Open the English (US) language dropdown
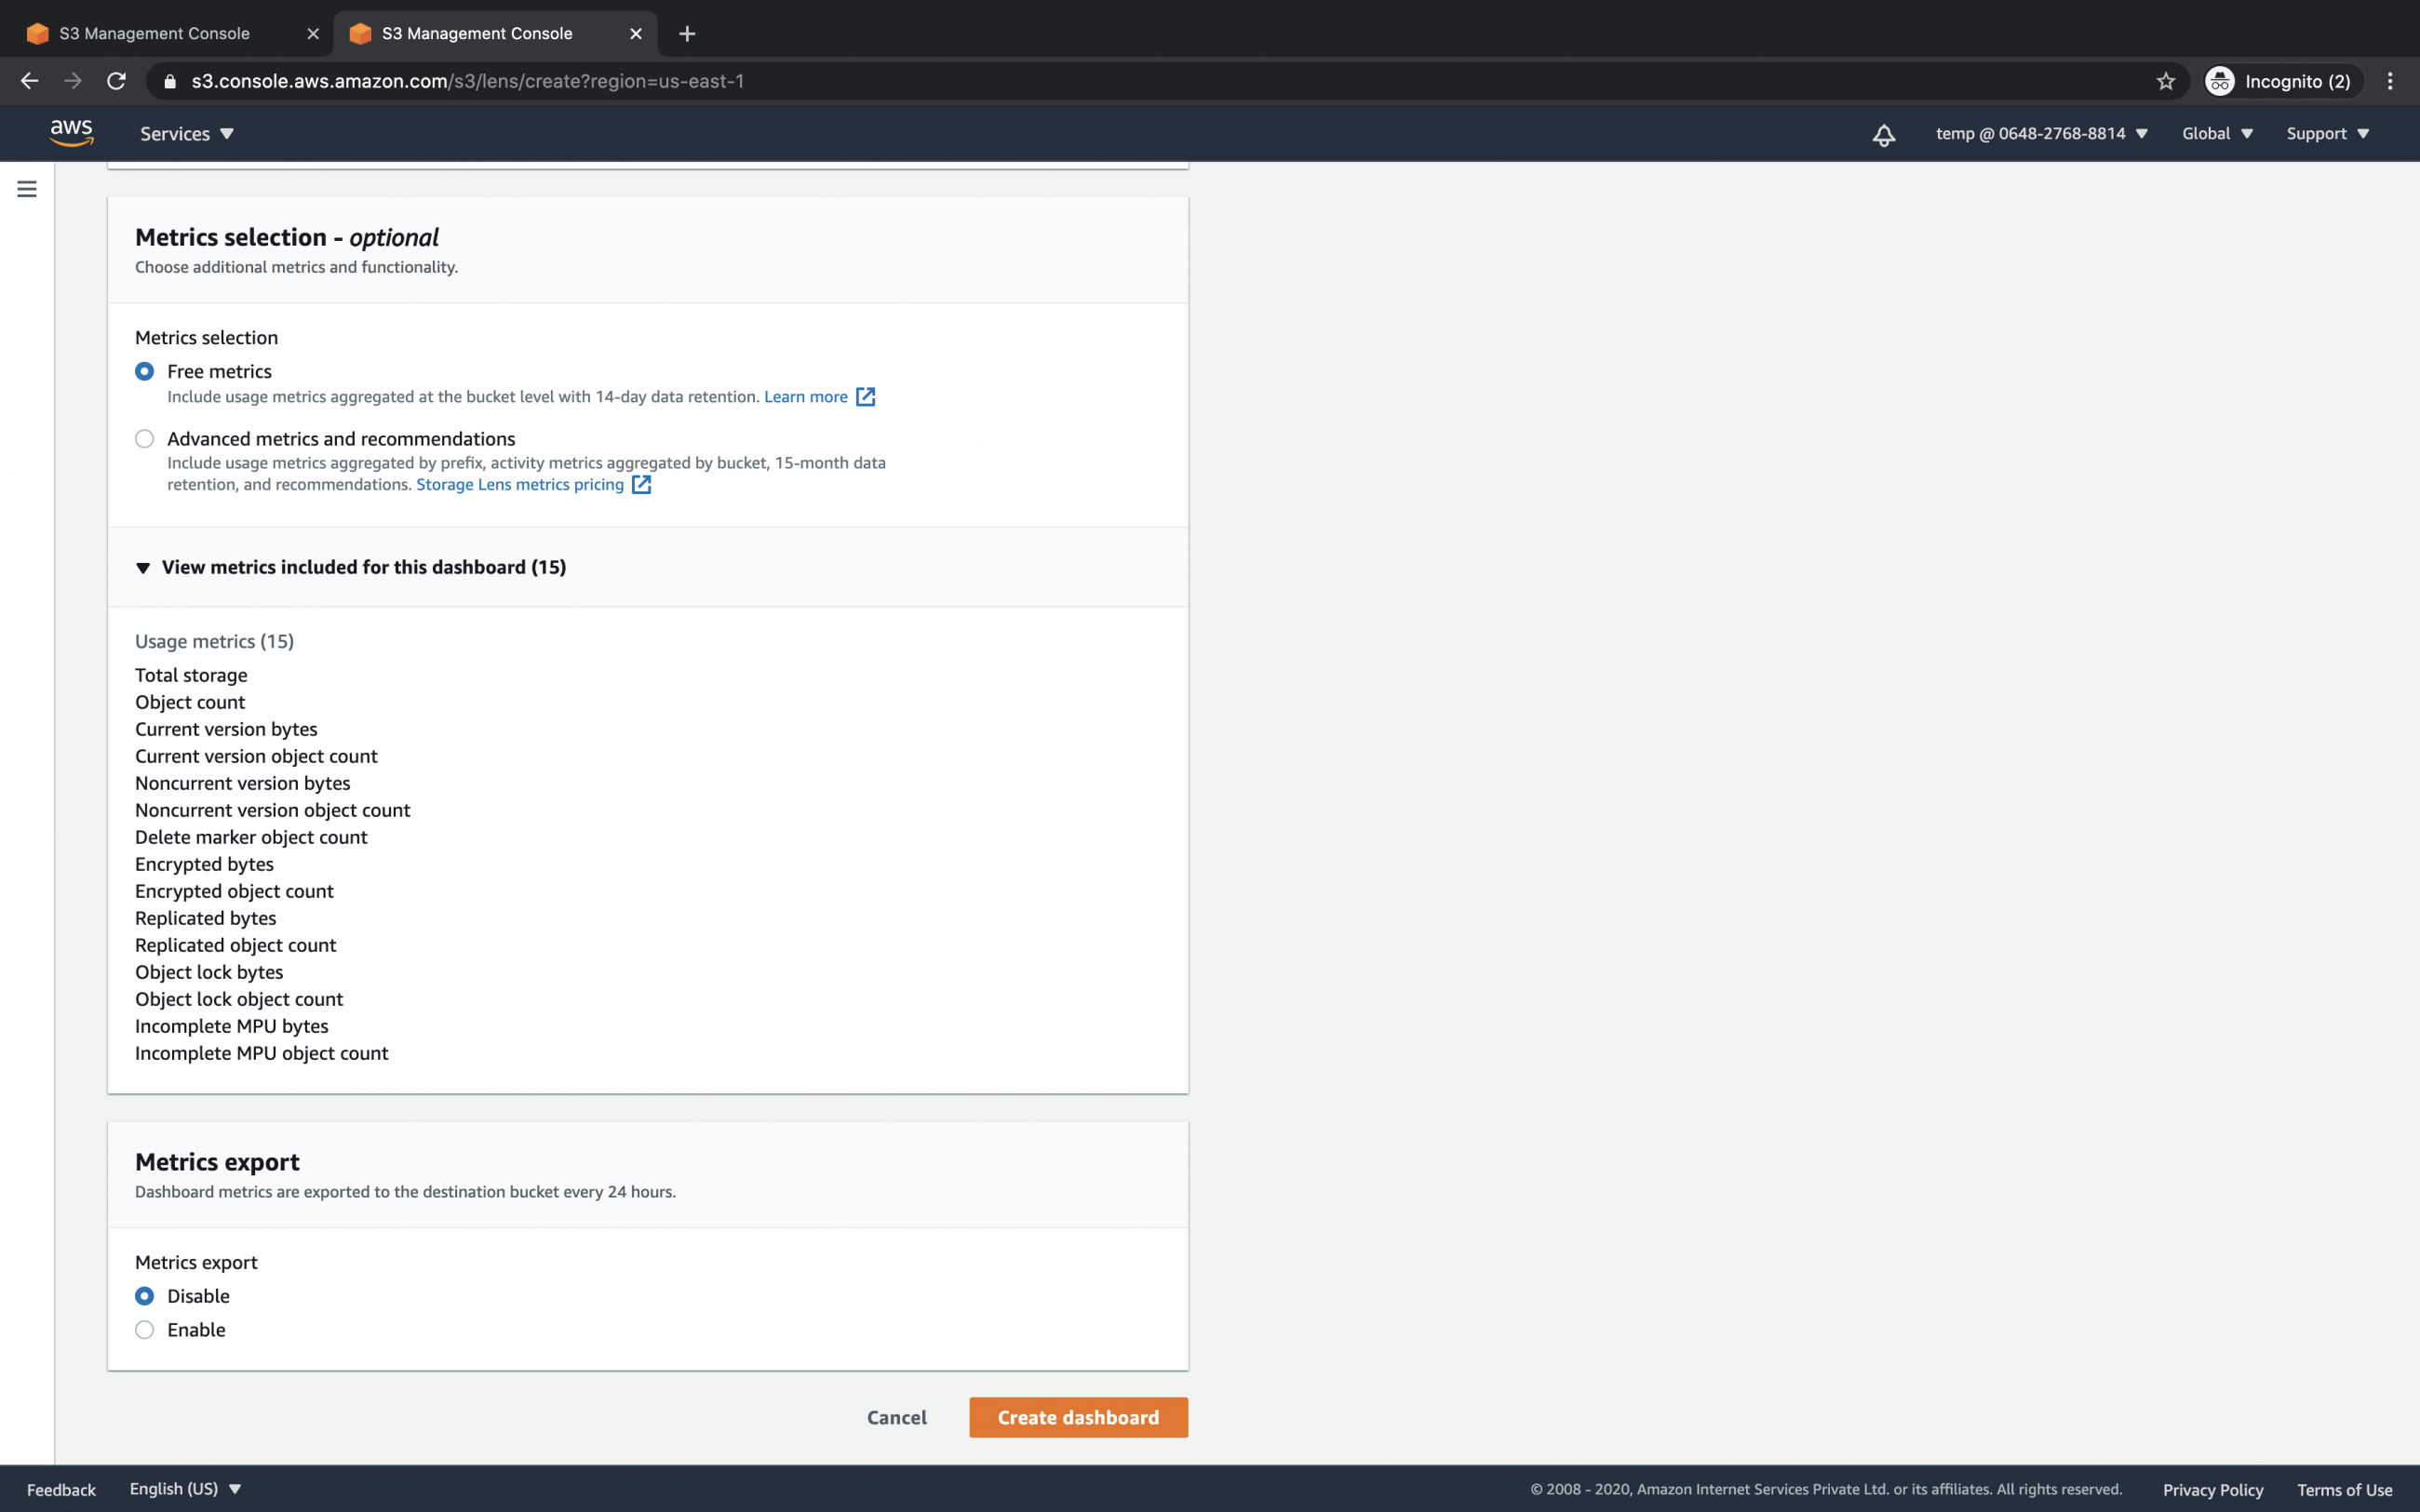Image resolution: width=2420 pixels, height=1512 pixels. pos(186,1488)
